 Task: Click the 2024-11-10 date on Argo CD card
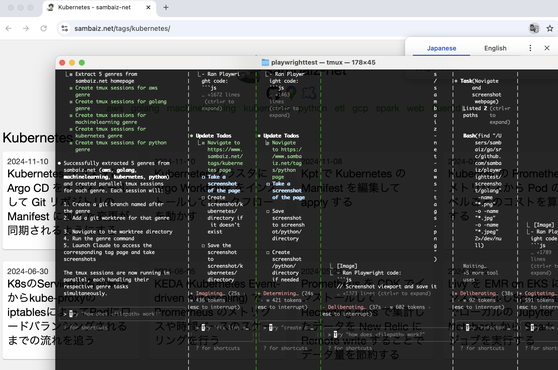pos(28,162)
